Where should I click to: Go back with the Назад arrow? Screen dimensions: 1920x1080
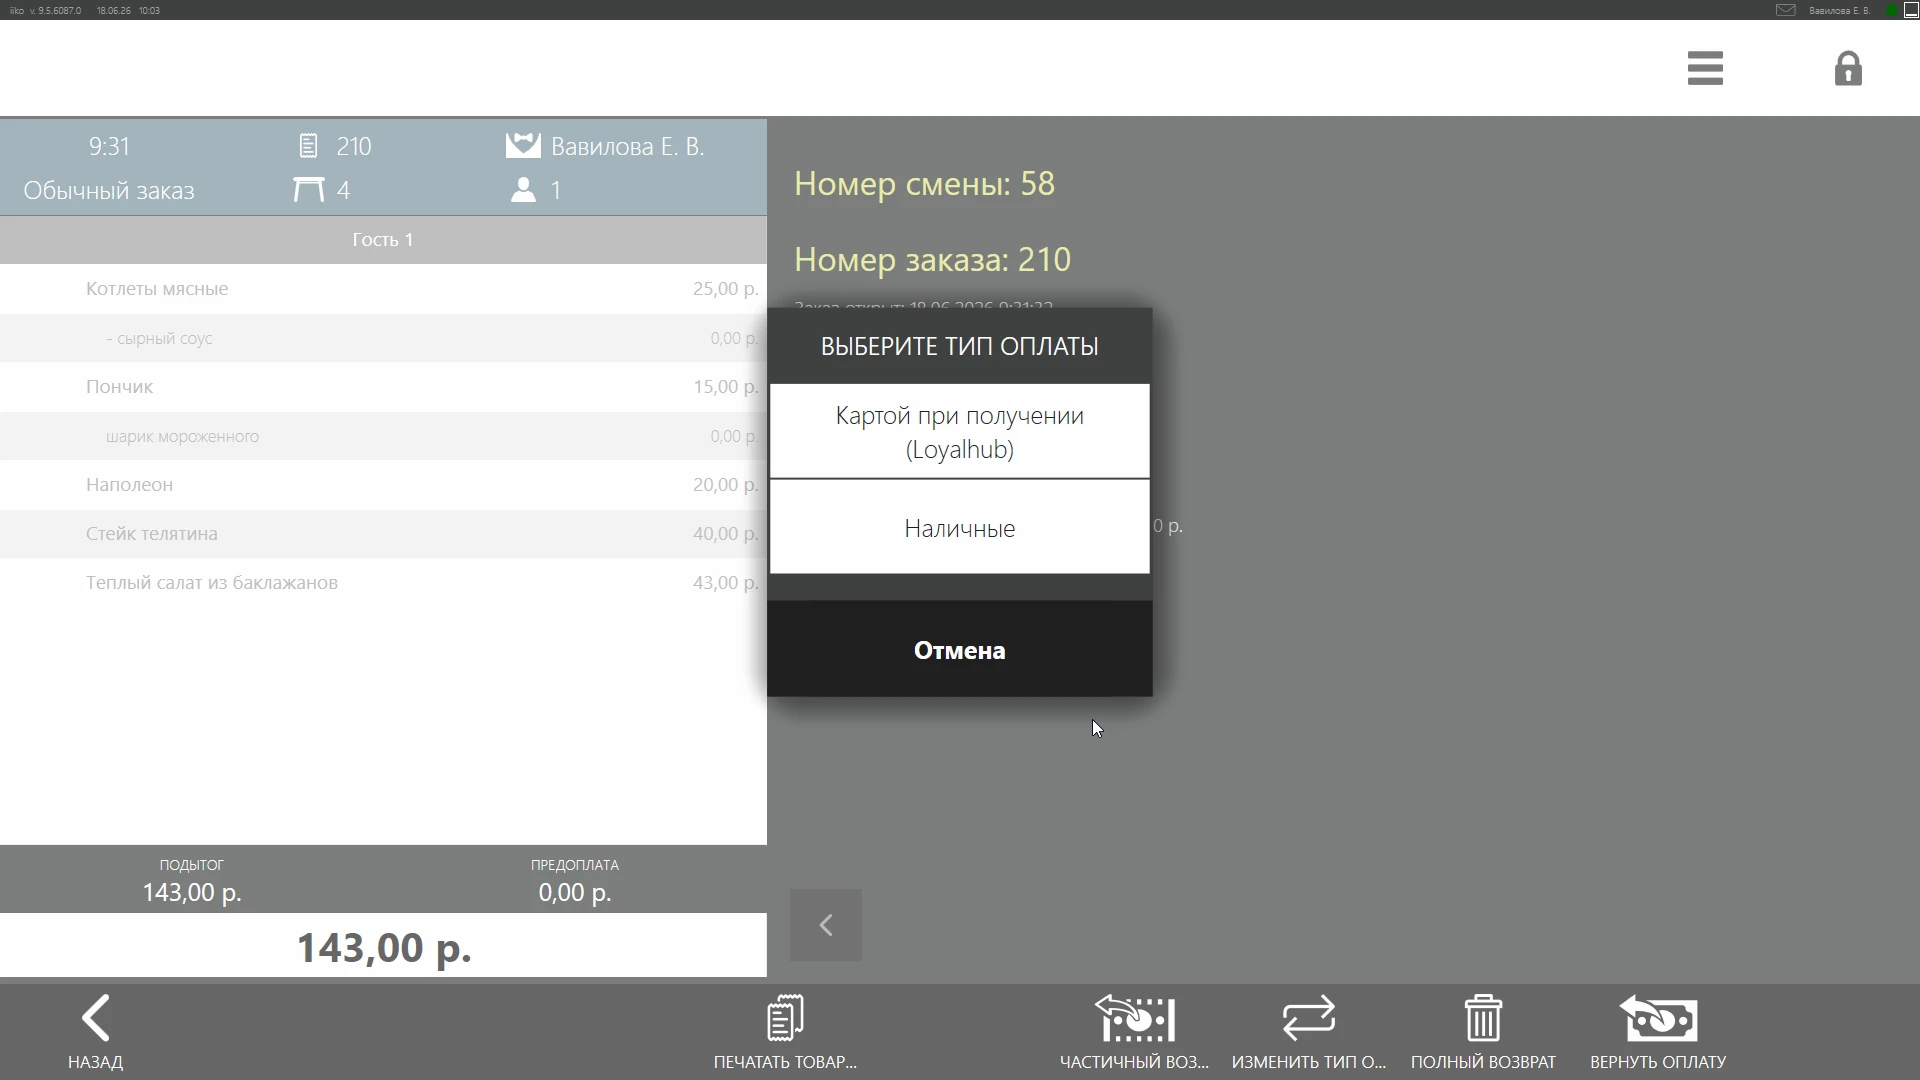pos(96,1032)
